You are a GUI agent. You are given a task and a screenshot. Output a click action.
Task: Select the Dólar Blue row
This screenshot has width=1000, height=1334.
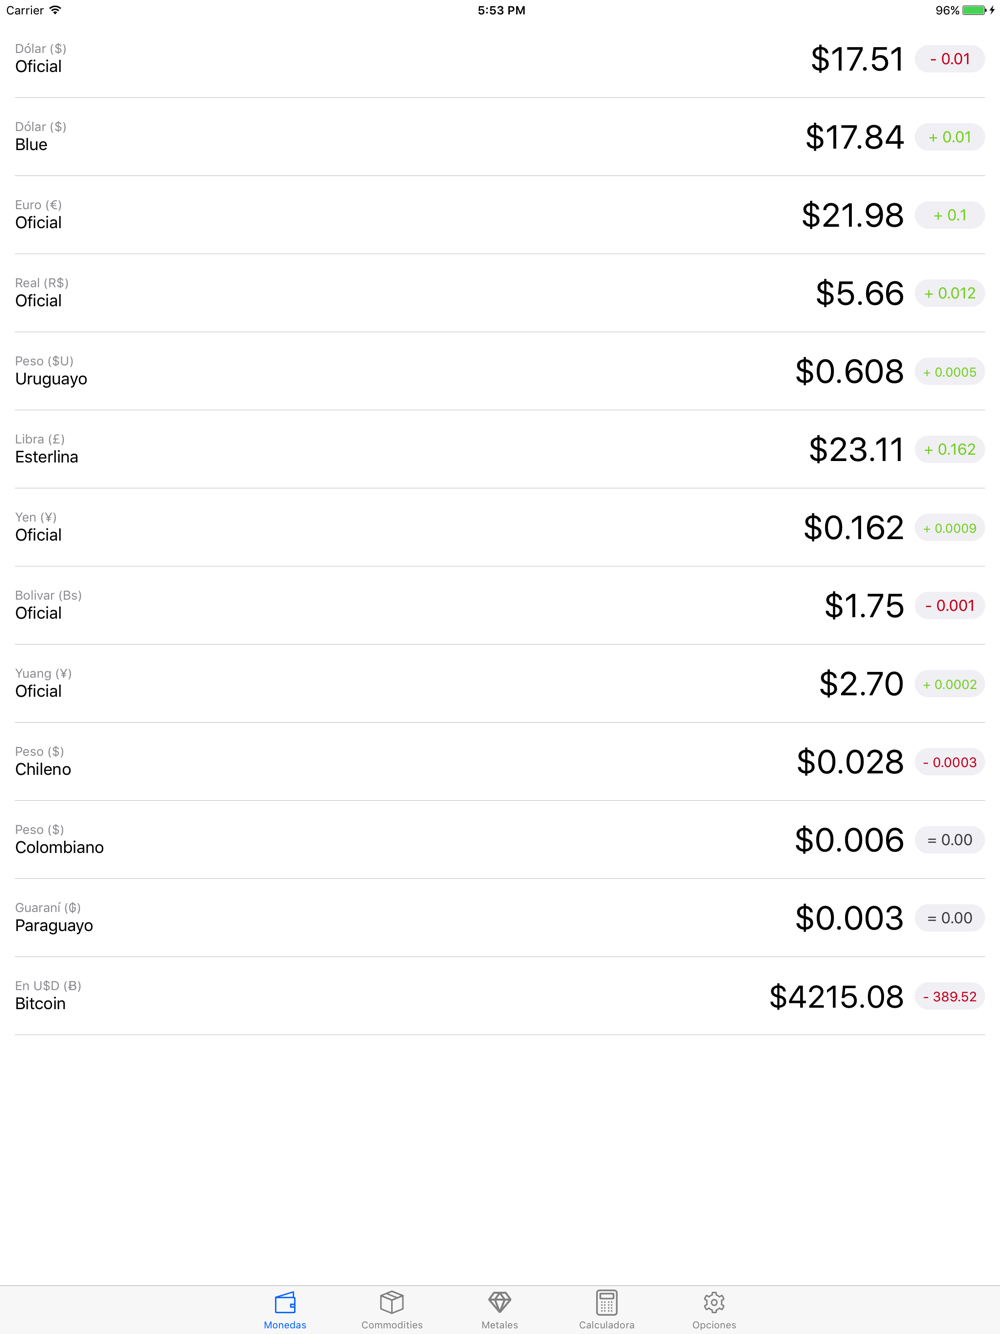[400, 137]
